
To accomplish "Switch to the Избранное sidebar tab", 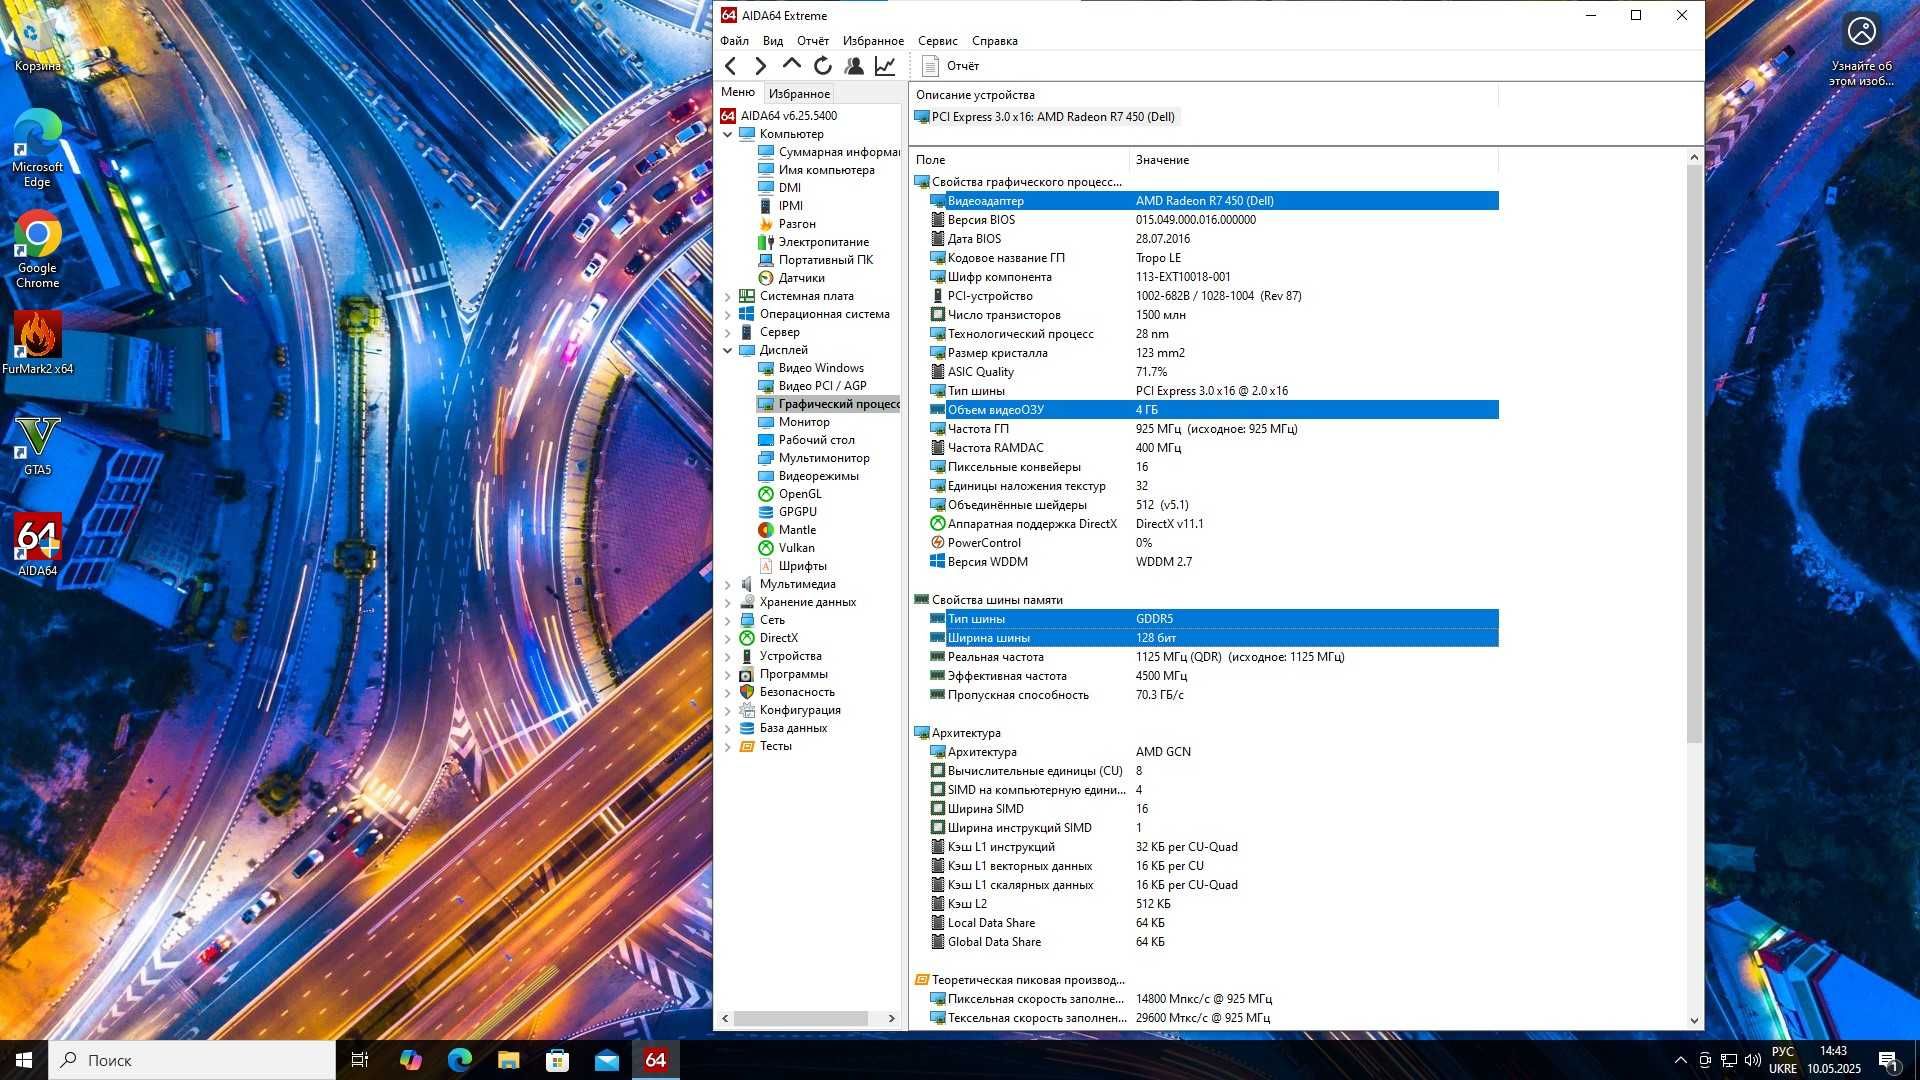I will (x=799, y=94).
